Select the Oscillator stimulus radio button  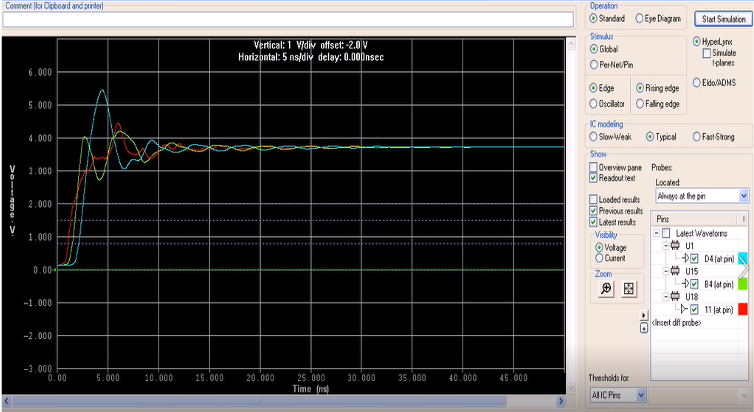click(x=593, y=103)
